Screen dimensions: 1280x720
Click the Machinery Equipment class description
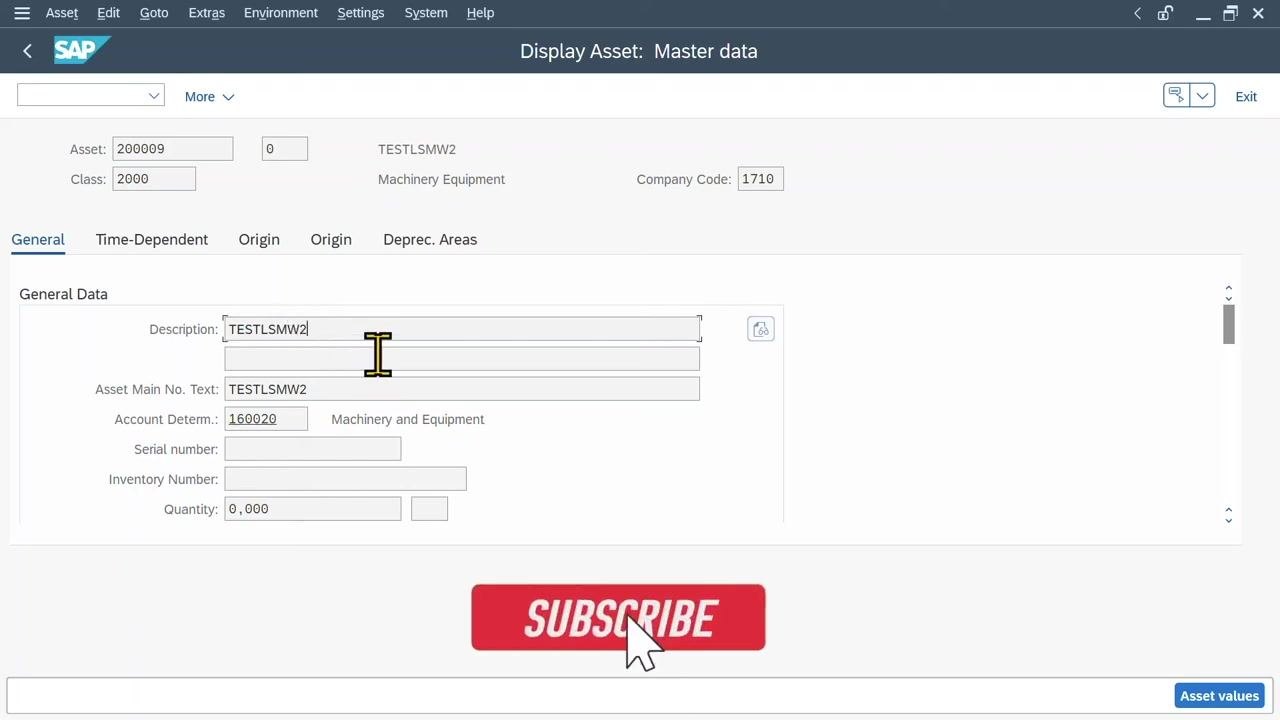tap(441, 179)
